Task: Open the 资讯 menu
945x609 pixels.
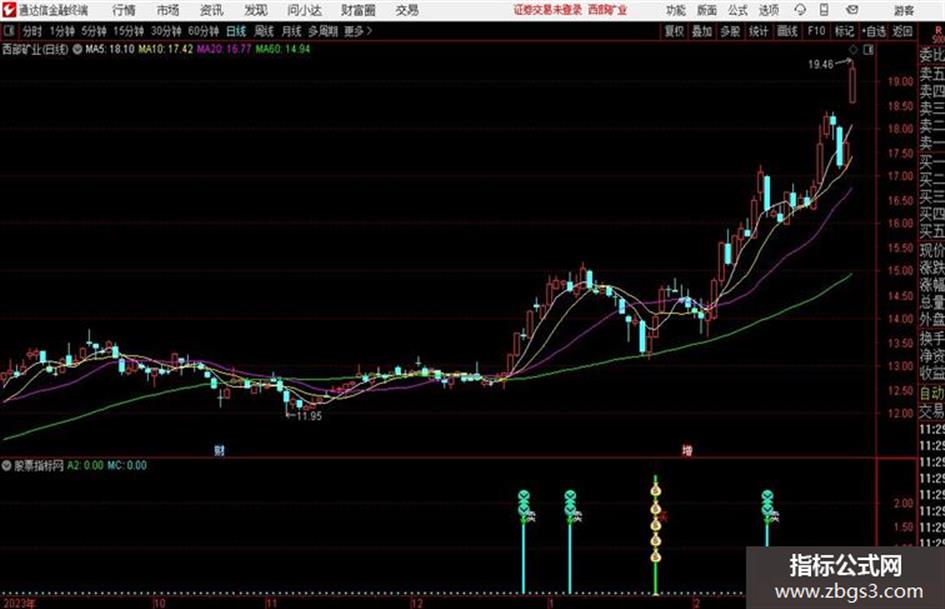Action: [x=212, y=10]
